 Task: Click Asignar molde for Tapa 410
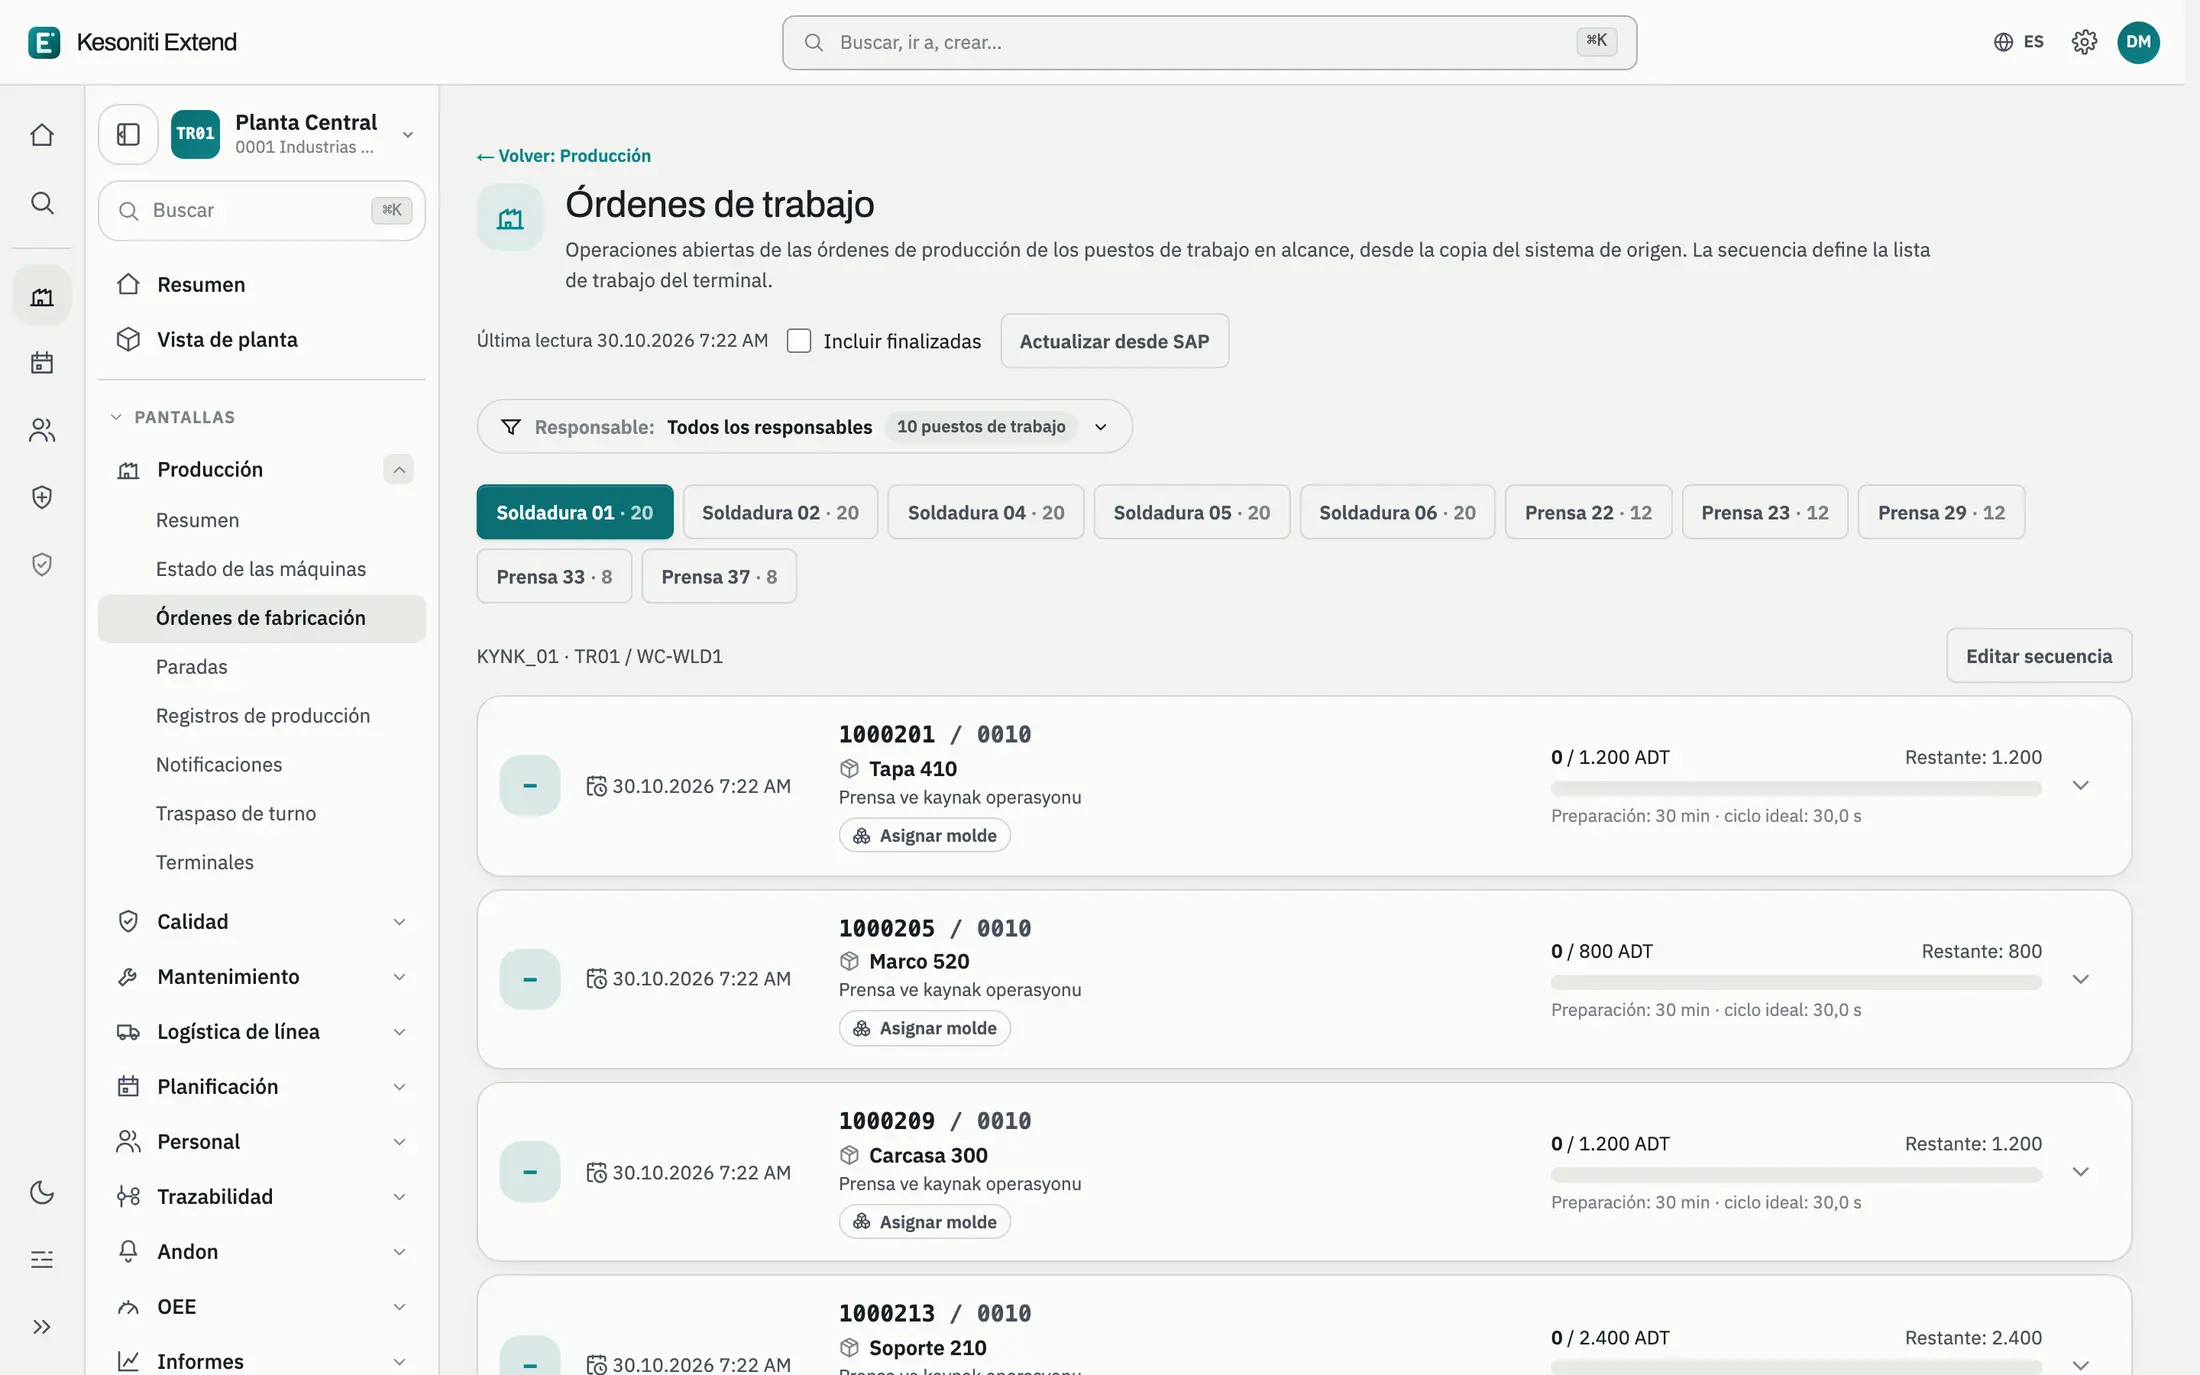(x=925, y=835)
